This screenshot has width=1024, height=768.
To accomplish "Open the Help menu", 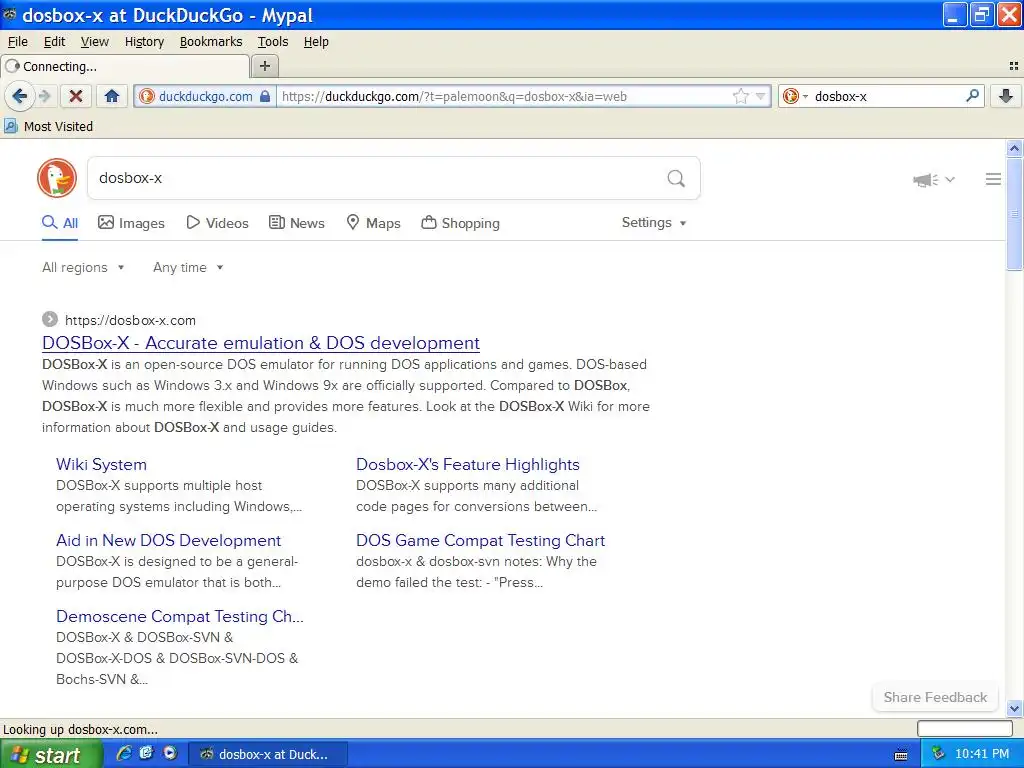I will 316,42.
